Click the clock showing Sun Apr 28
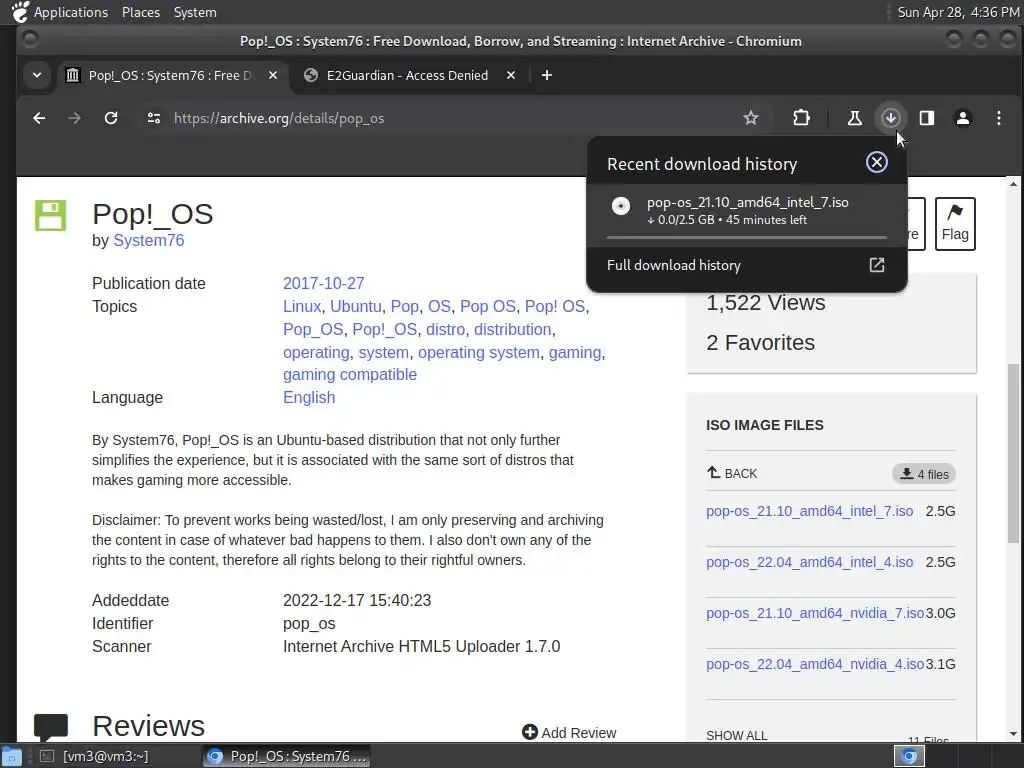1024x768 pixels. (x=957, y=12)
